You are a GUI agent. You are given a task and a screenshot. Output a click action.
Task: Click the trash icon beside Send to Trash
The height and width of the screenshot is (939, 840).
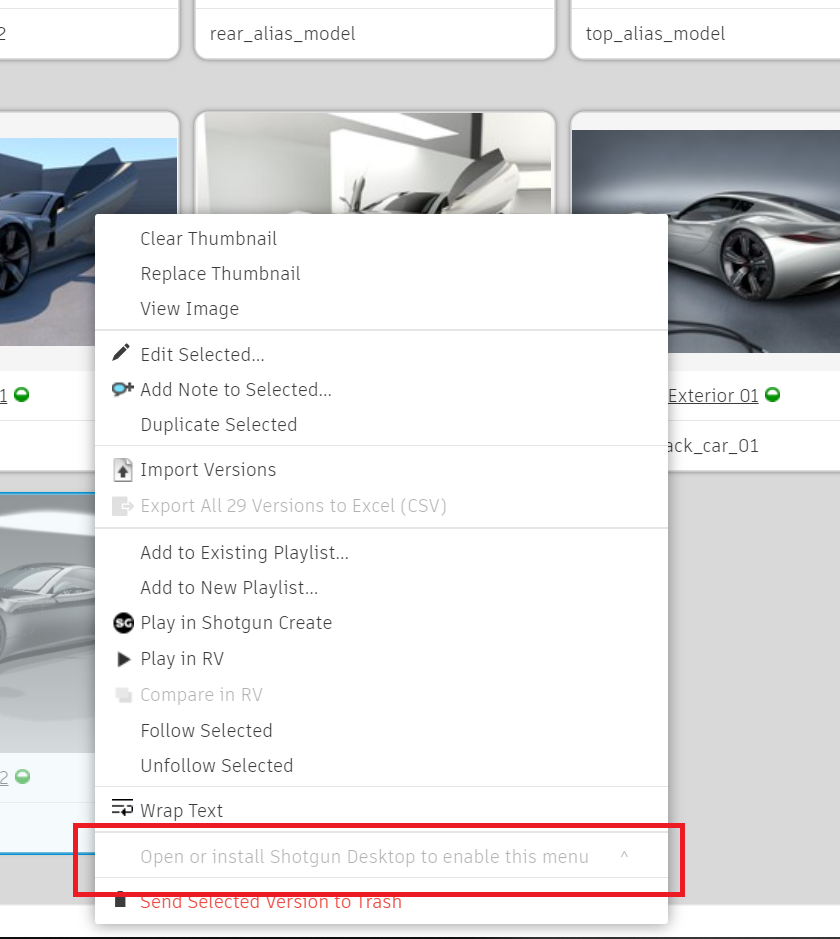pyautogui.click(x=120, y=899)
